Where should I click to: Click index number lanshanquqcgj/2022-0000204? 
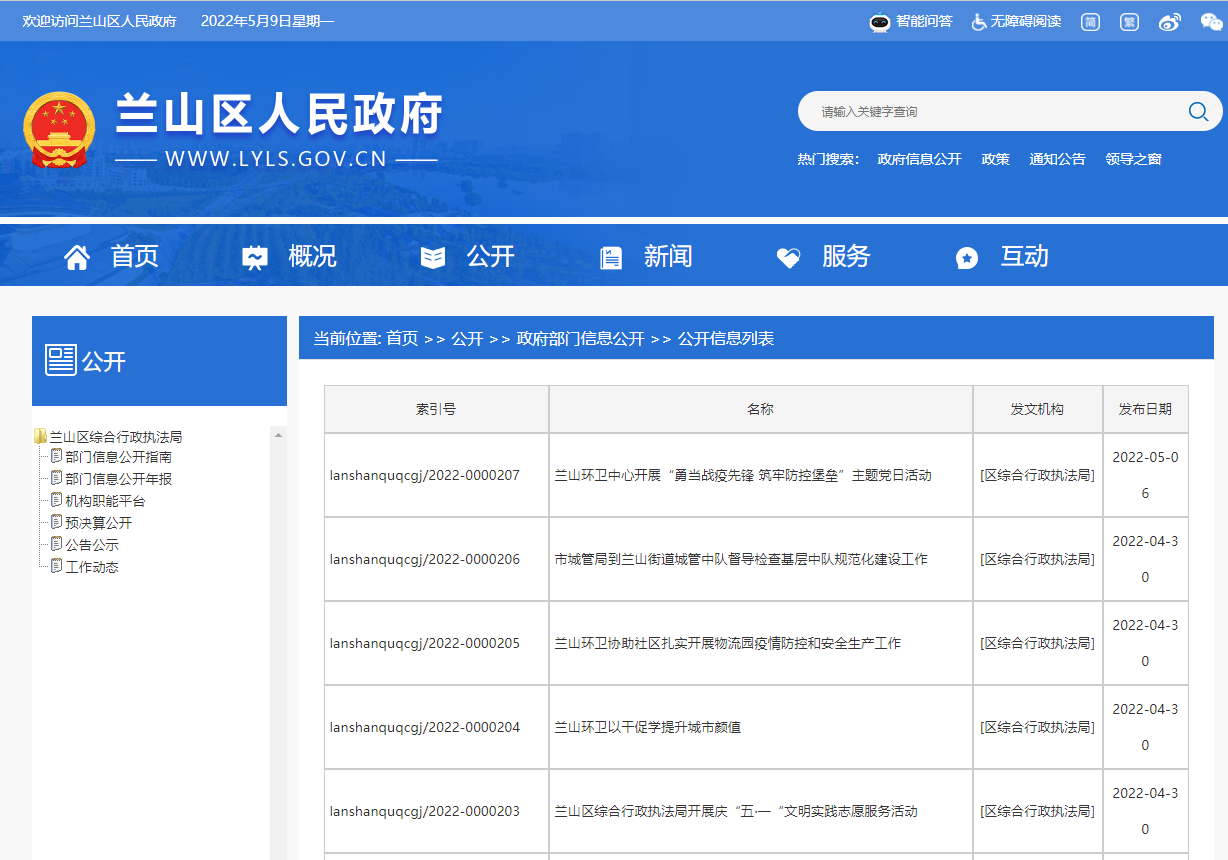(425, 727)
